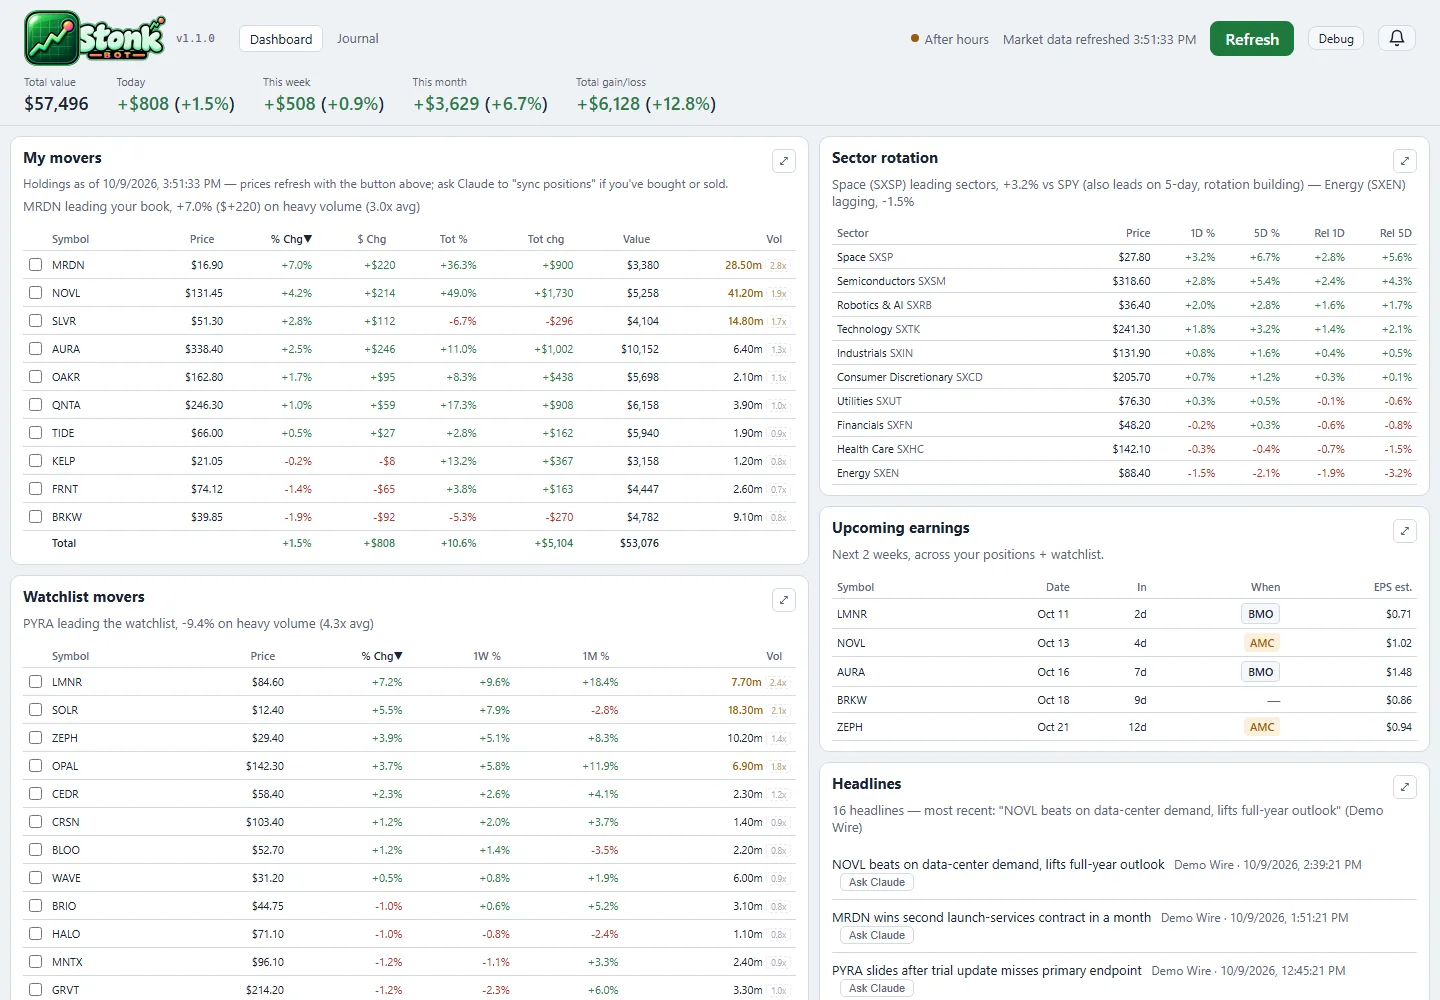The height and width of the screenshot is (1000, 1440).
Task: Tick the LMNR watchlist checkbox
Action: [36, 682]
